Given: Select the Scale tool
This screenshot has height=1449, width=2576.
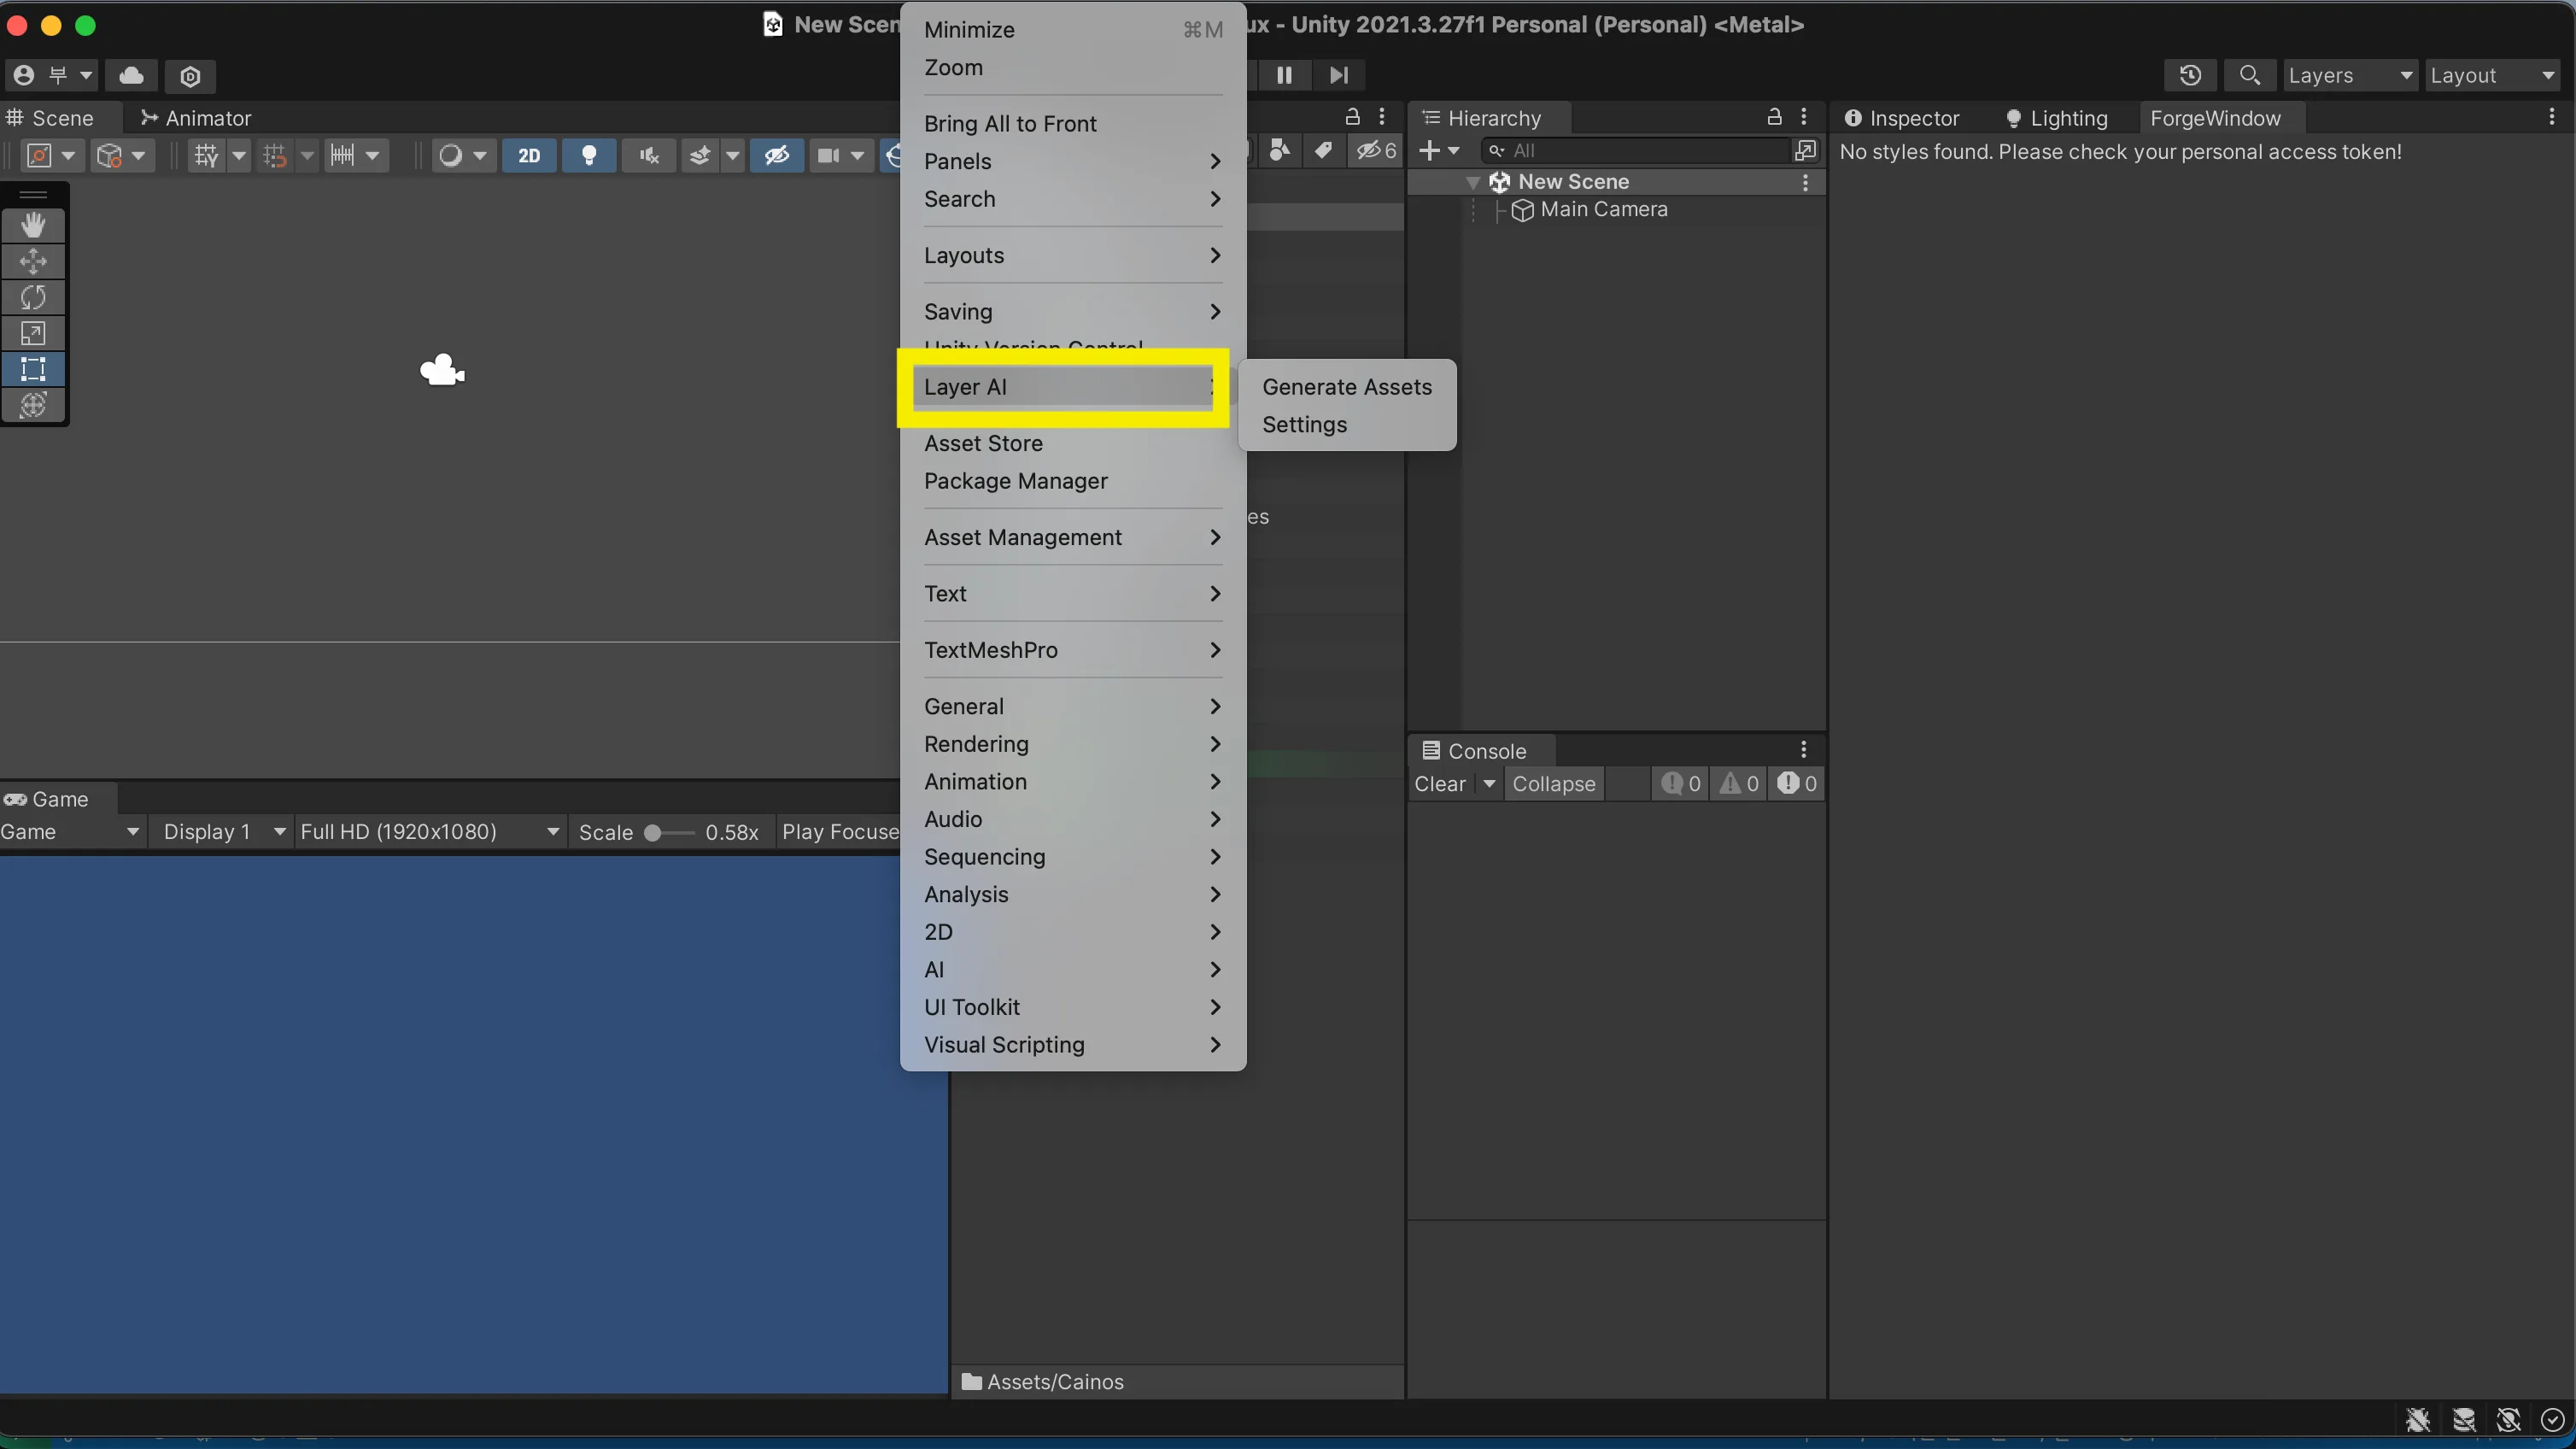Looking at the screenshot, I should [x=33, y=333].
